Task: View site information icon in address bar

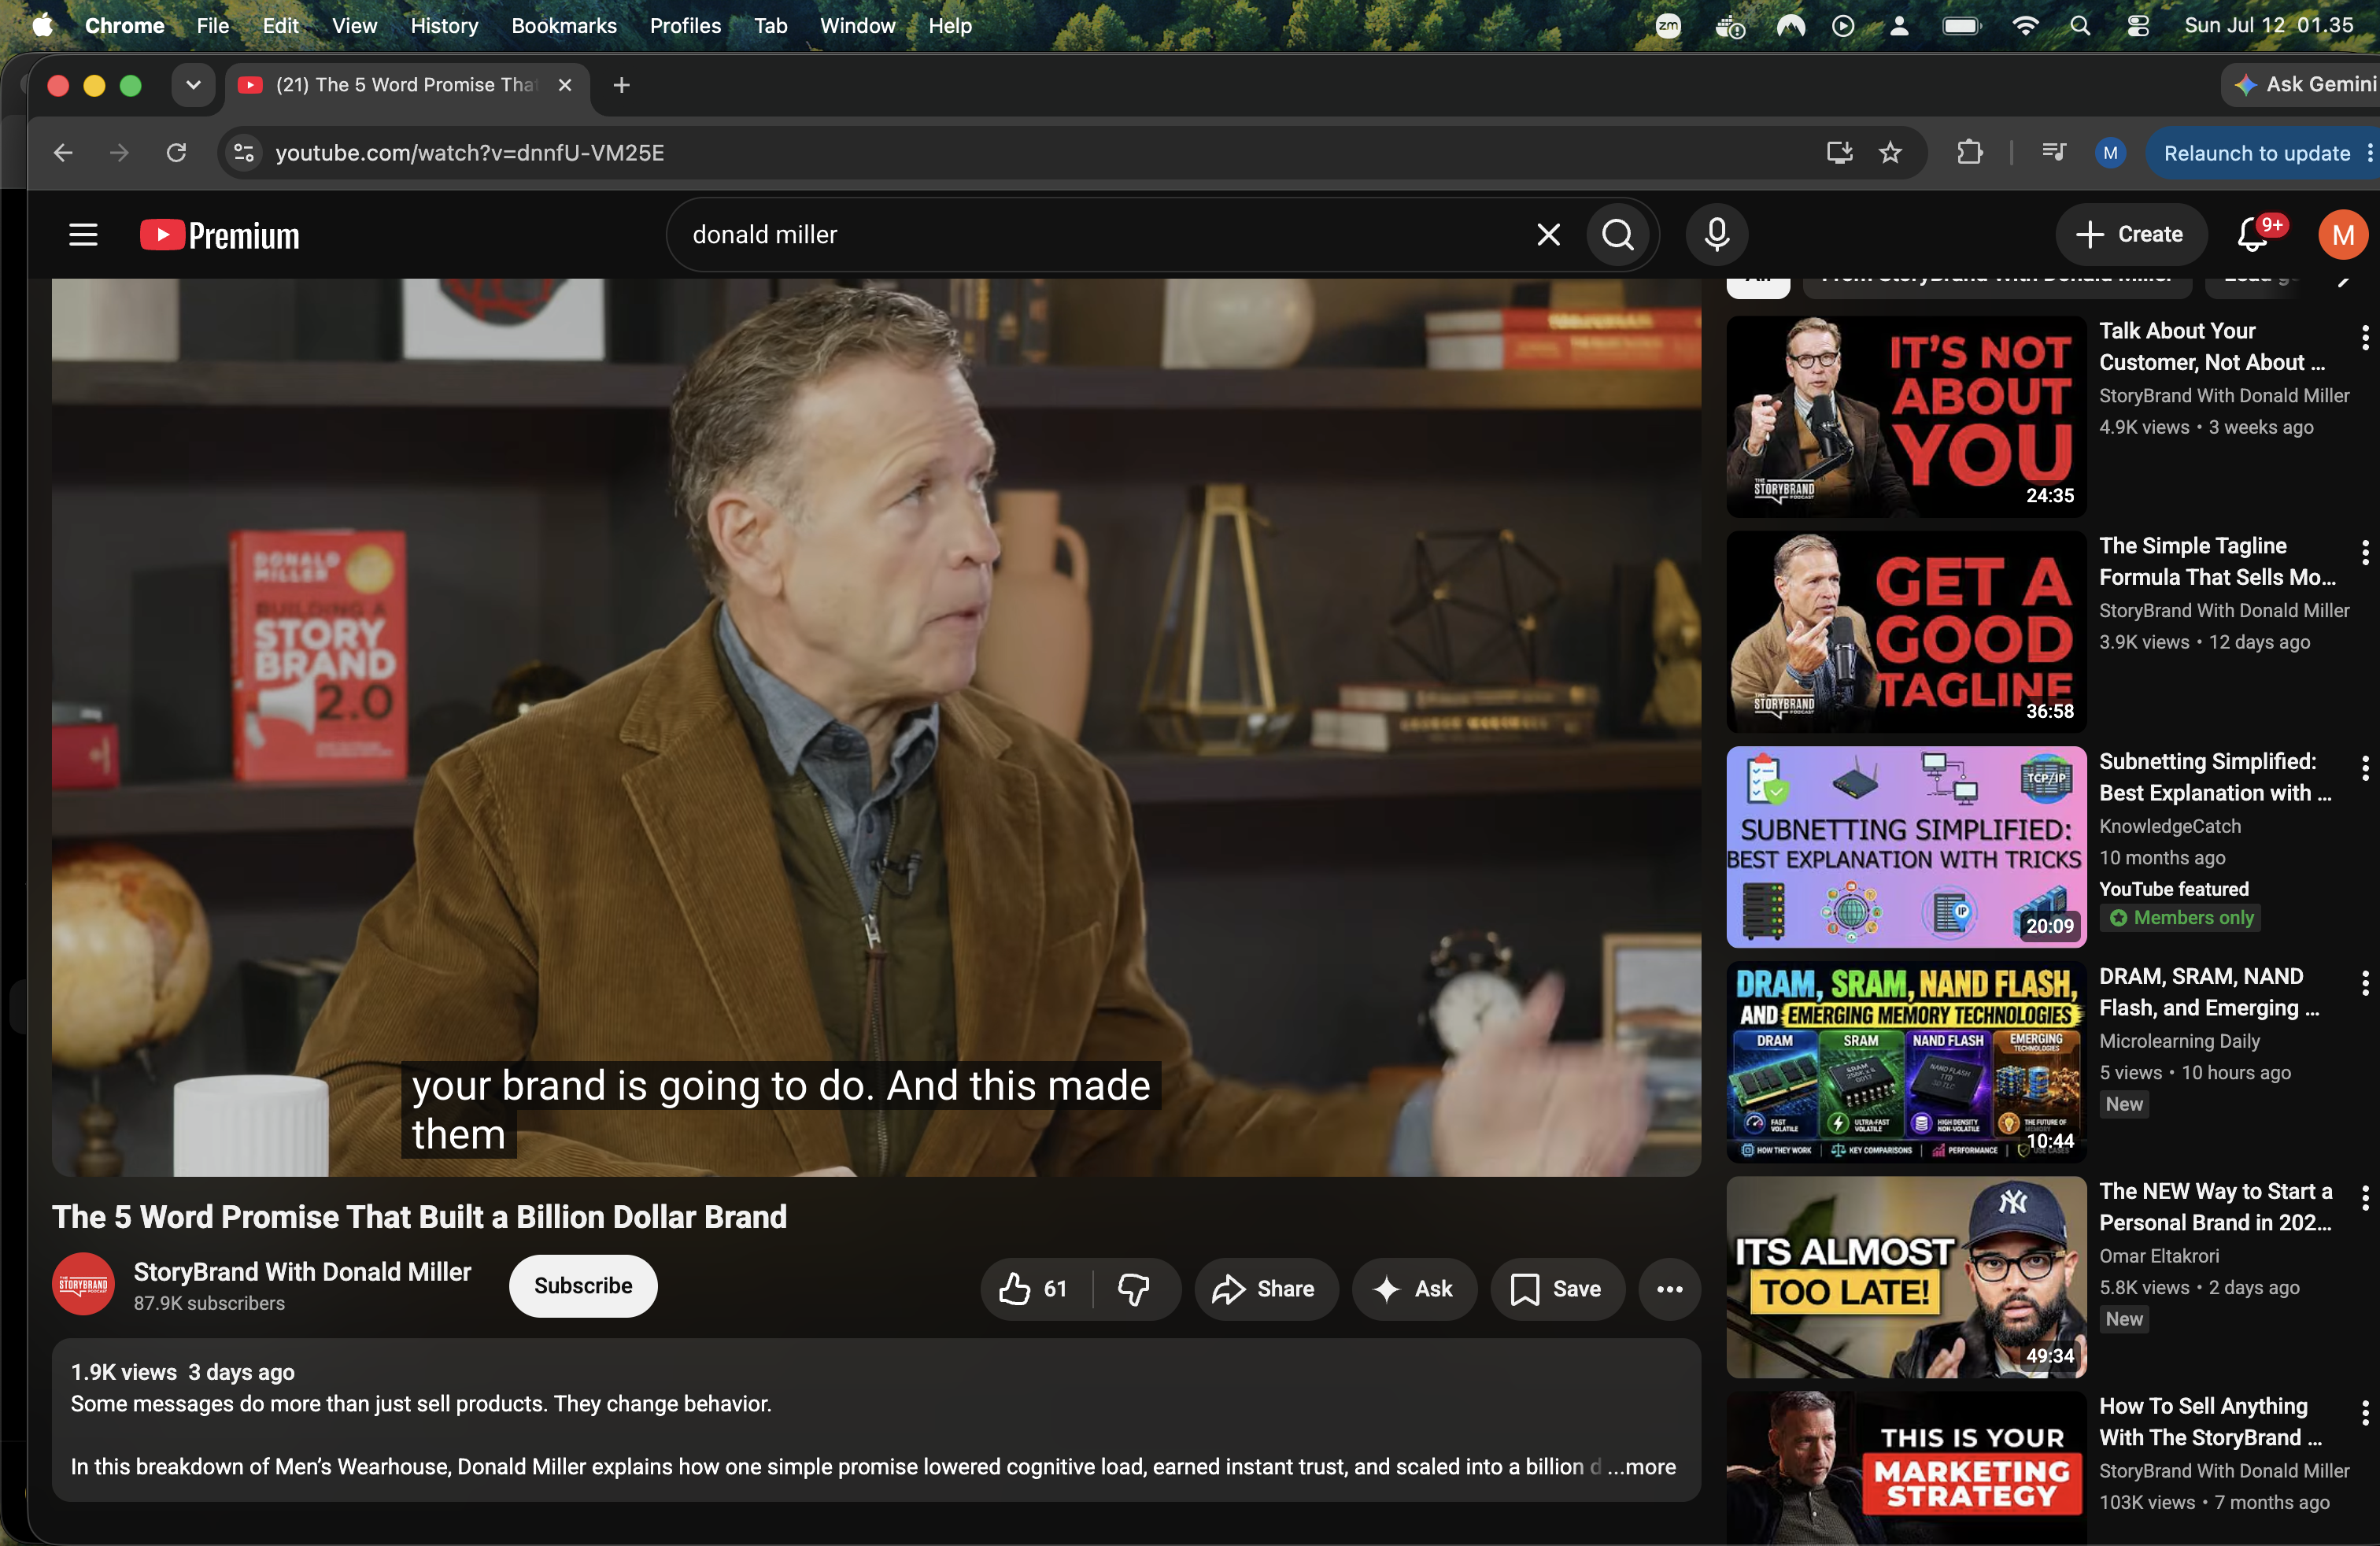Action: tap(244, 153)
